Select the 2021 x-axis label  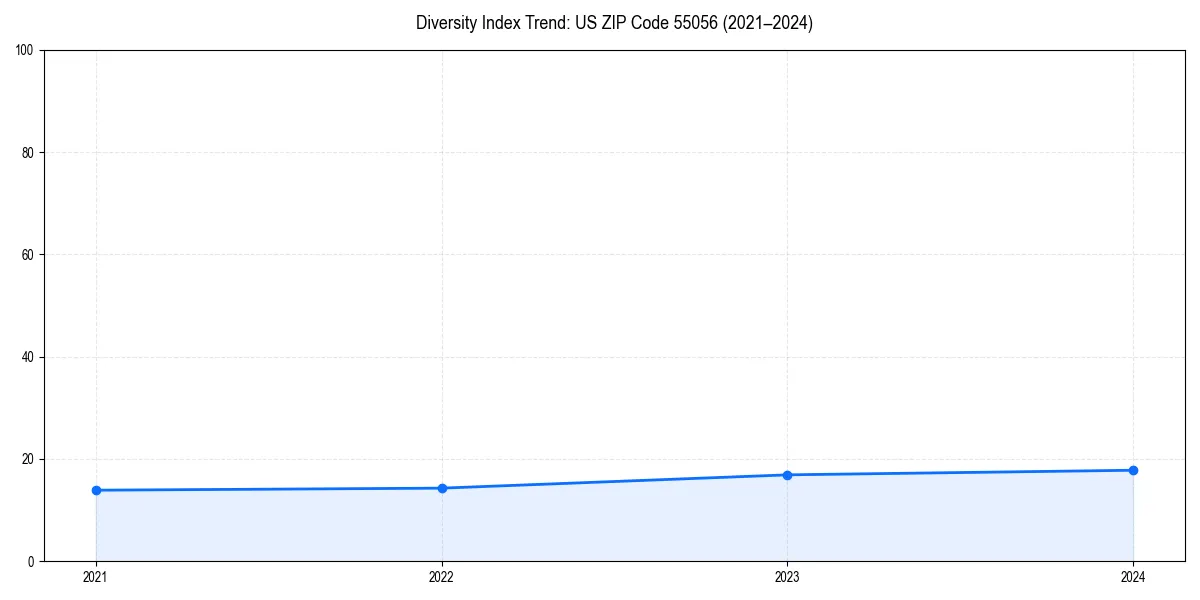(96, 577)
